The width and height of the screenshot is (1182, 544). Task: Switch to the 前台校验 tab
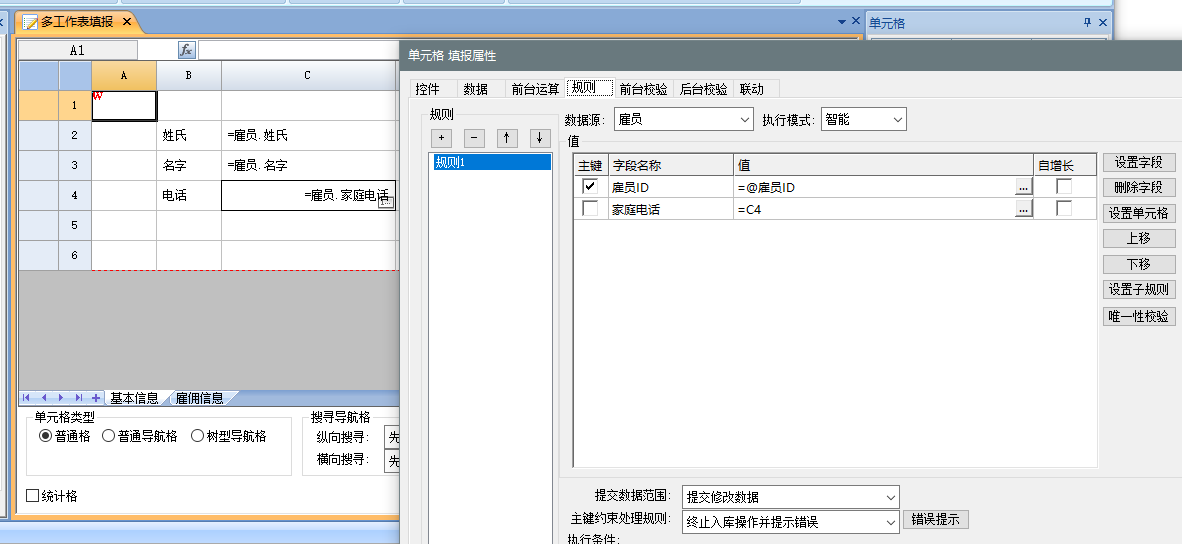click(643, 89)
